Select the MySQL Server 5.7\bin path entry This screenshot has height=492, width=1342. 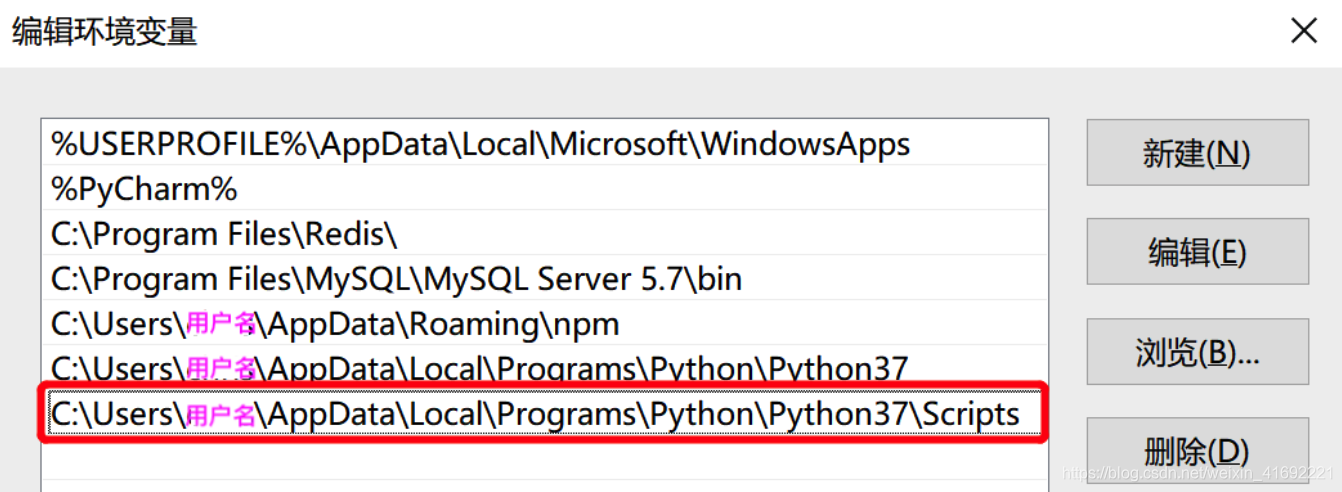pos(545,279)
